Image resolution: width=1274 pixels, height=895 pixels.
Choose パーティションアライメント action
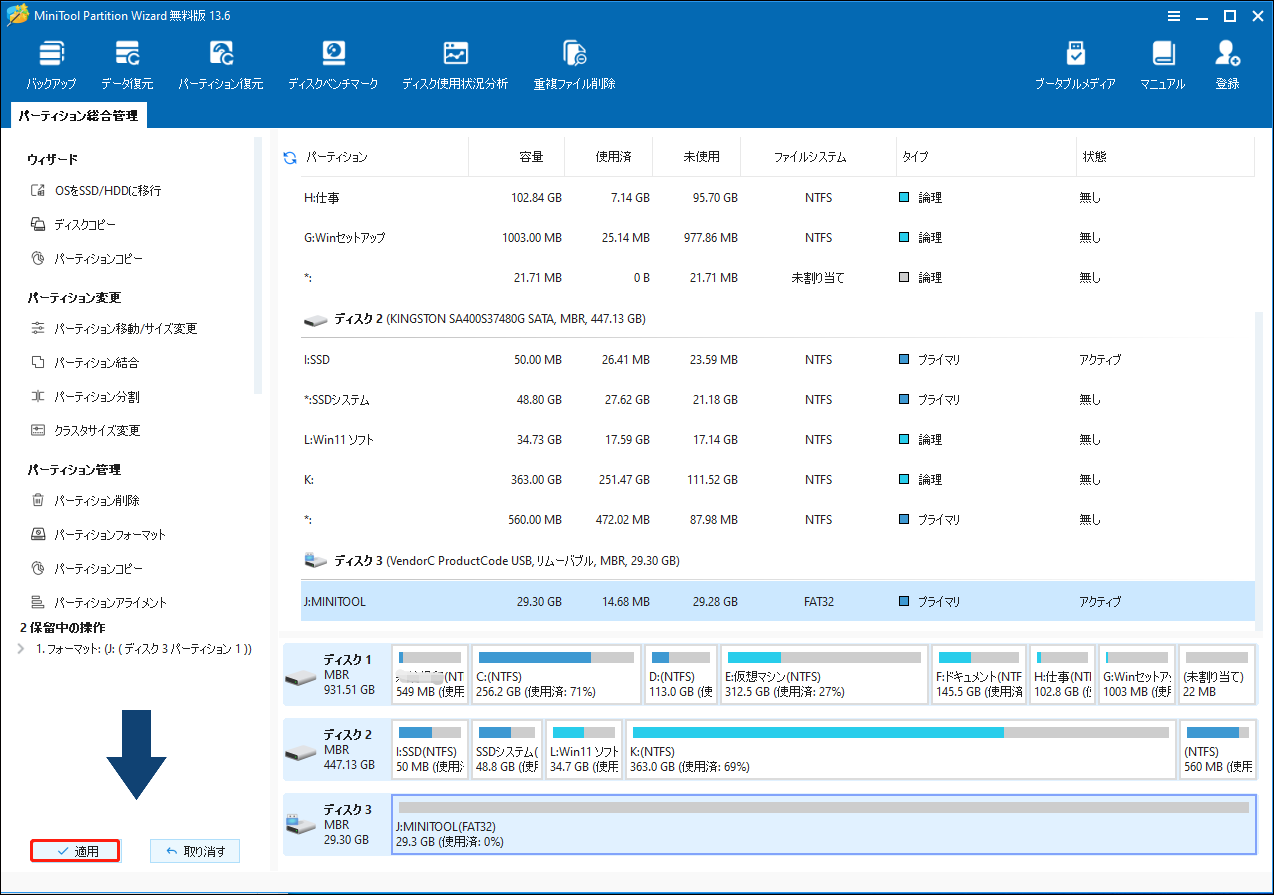pyautogui.click(x=98, y=603)
